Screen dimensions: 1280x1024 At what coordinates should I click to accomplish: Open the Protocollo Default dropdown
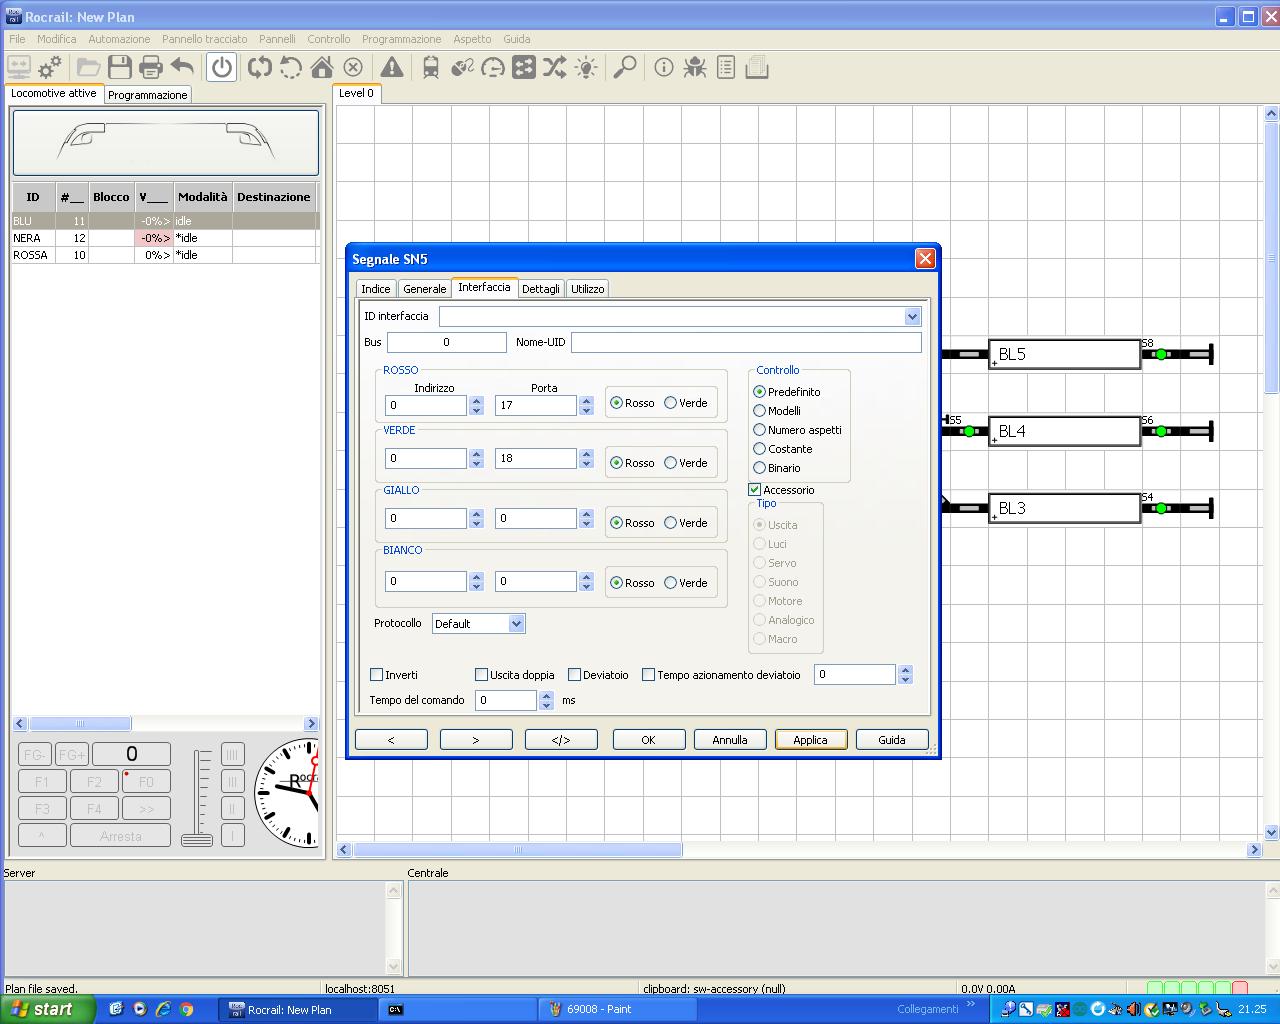coord(516,624)
